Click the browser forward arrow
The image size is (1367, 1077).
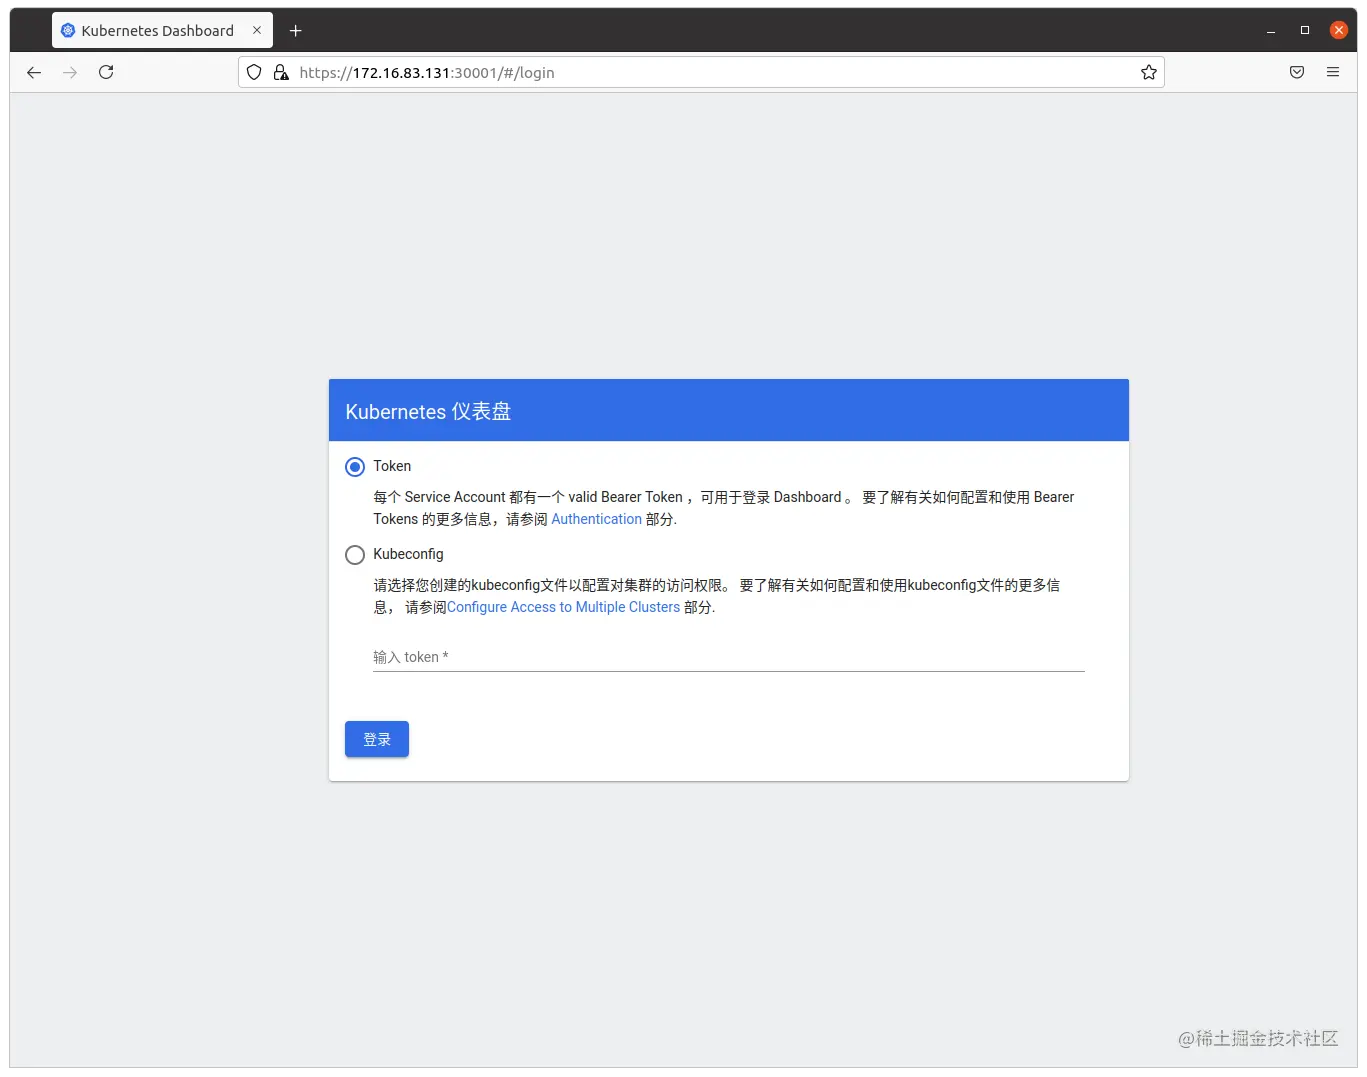coord(70,72)
